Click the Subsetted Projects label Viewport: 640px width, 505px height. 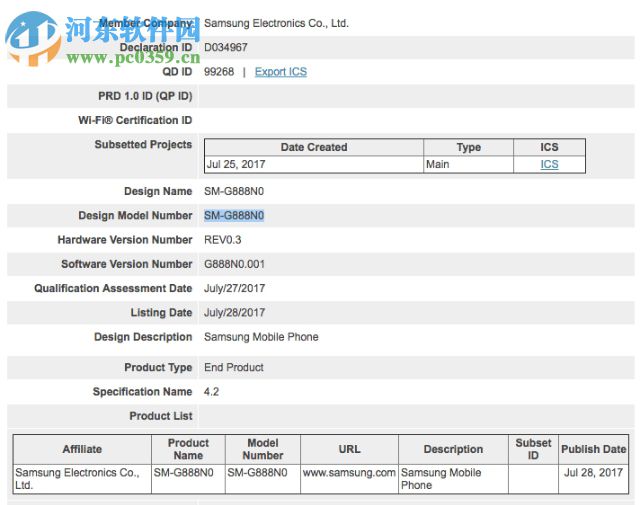(143, 145)
